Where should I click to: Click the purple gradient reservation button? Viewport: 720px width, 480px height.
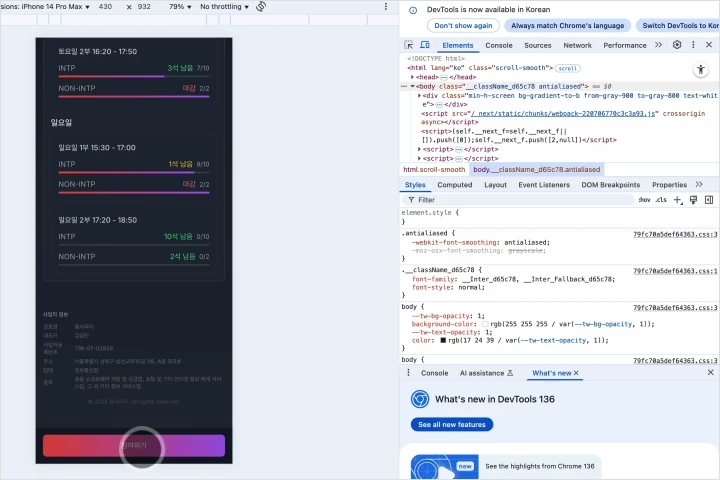(x=134, y=446)
